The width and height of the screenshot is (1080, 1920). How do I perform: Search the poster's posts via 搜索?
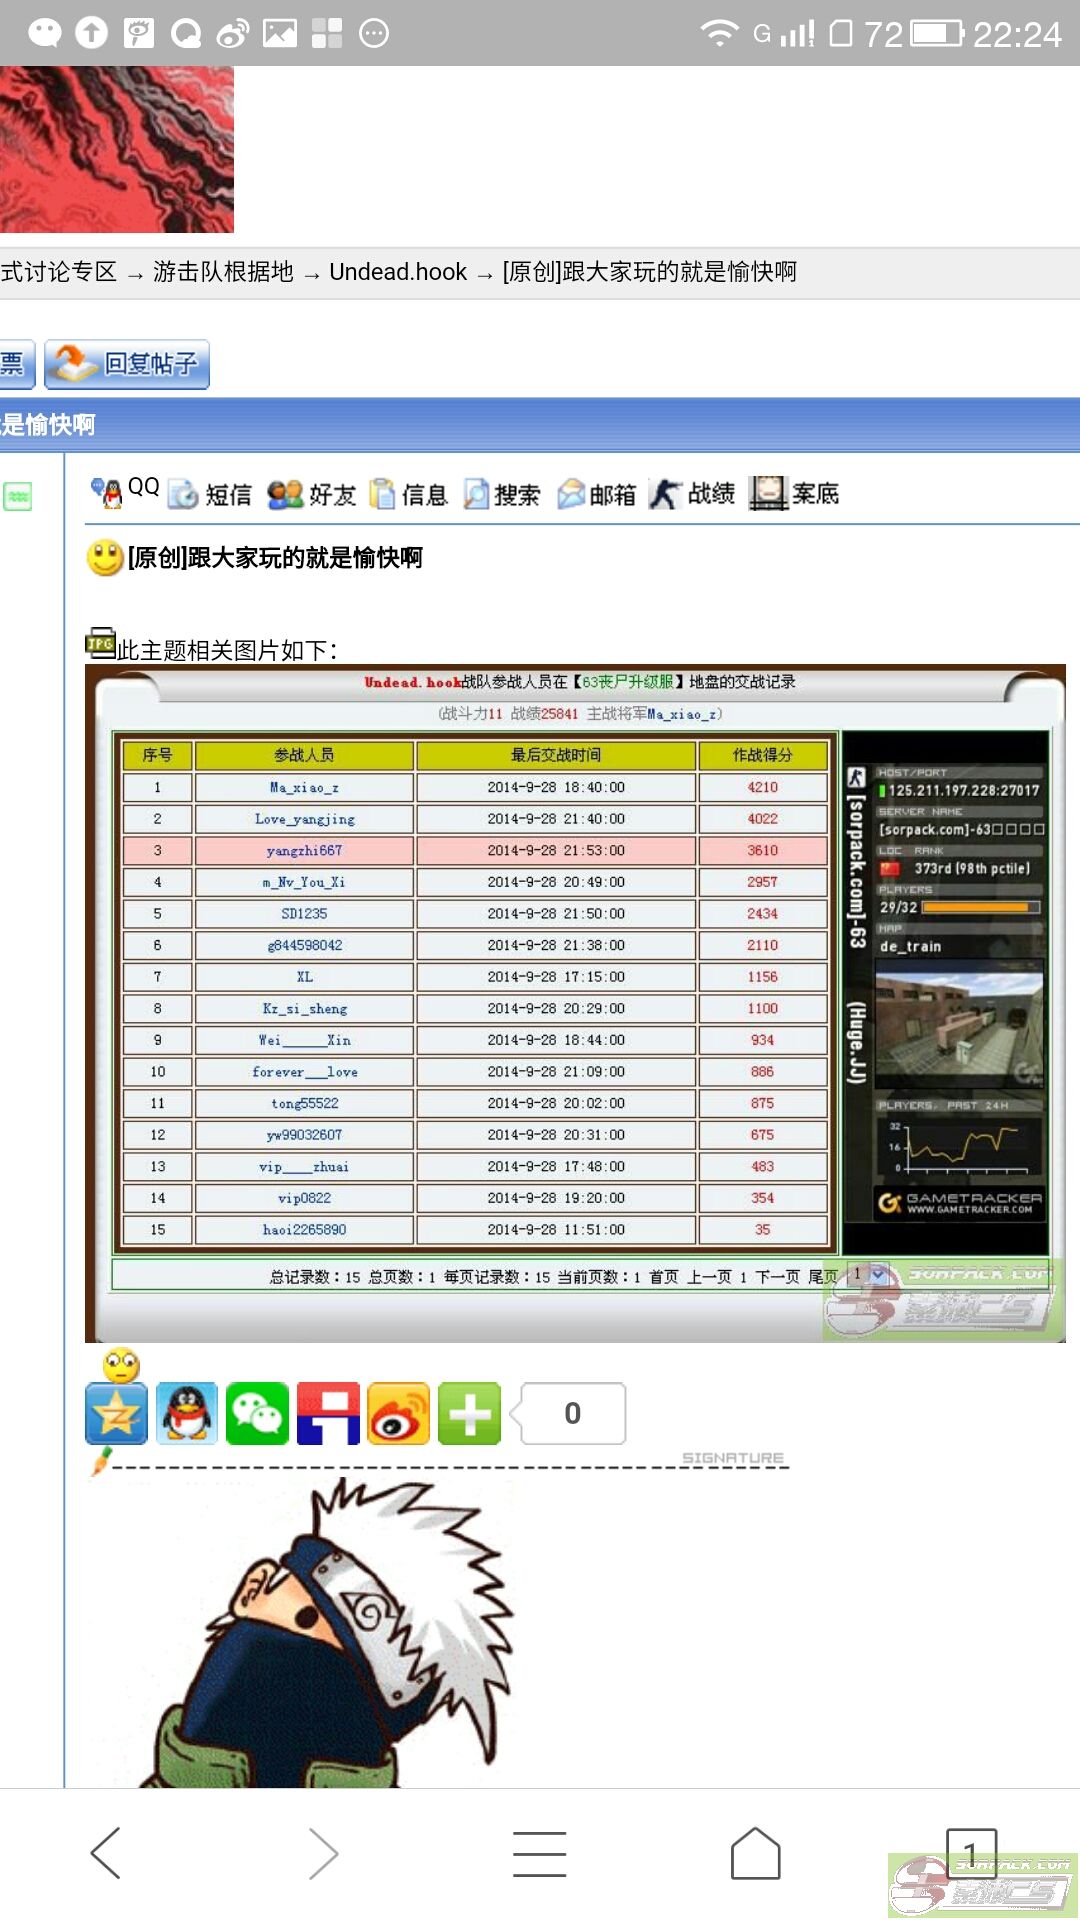502,494
